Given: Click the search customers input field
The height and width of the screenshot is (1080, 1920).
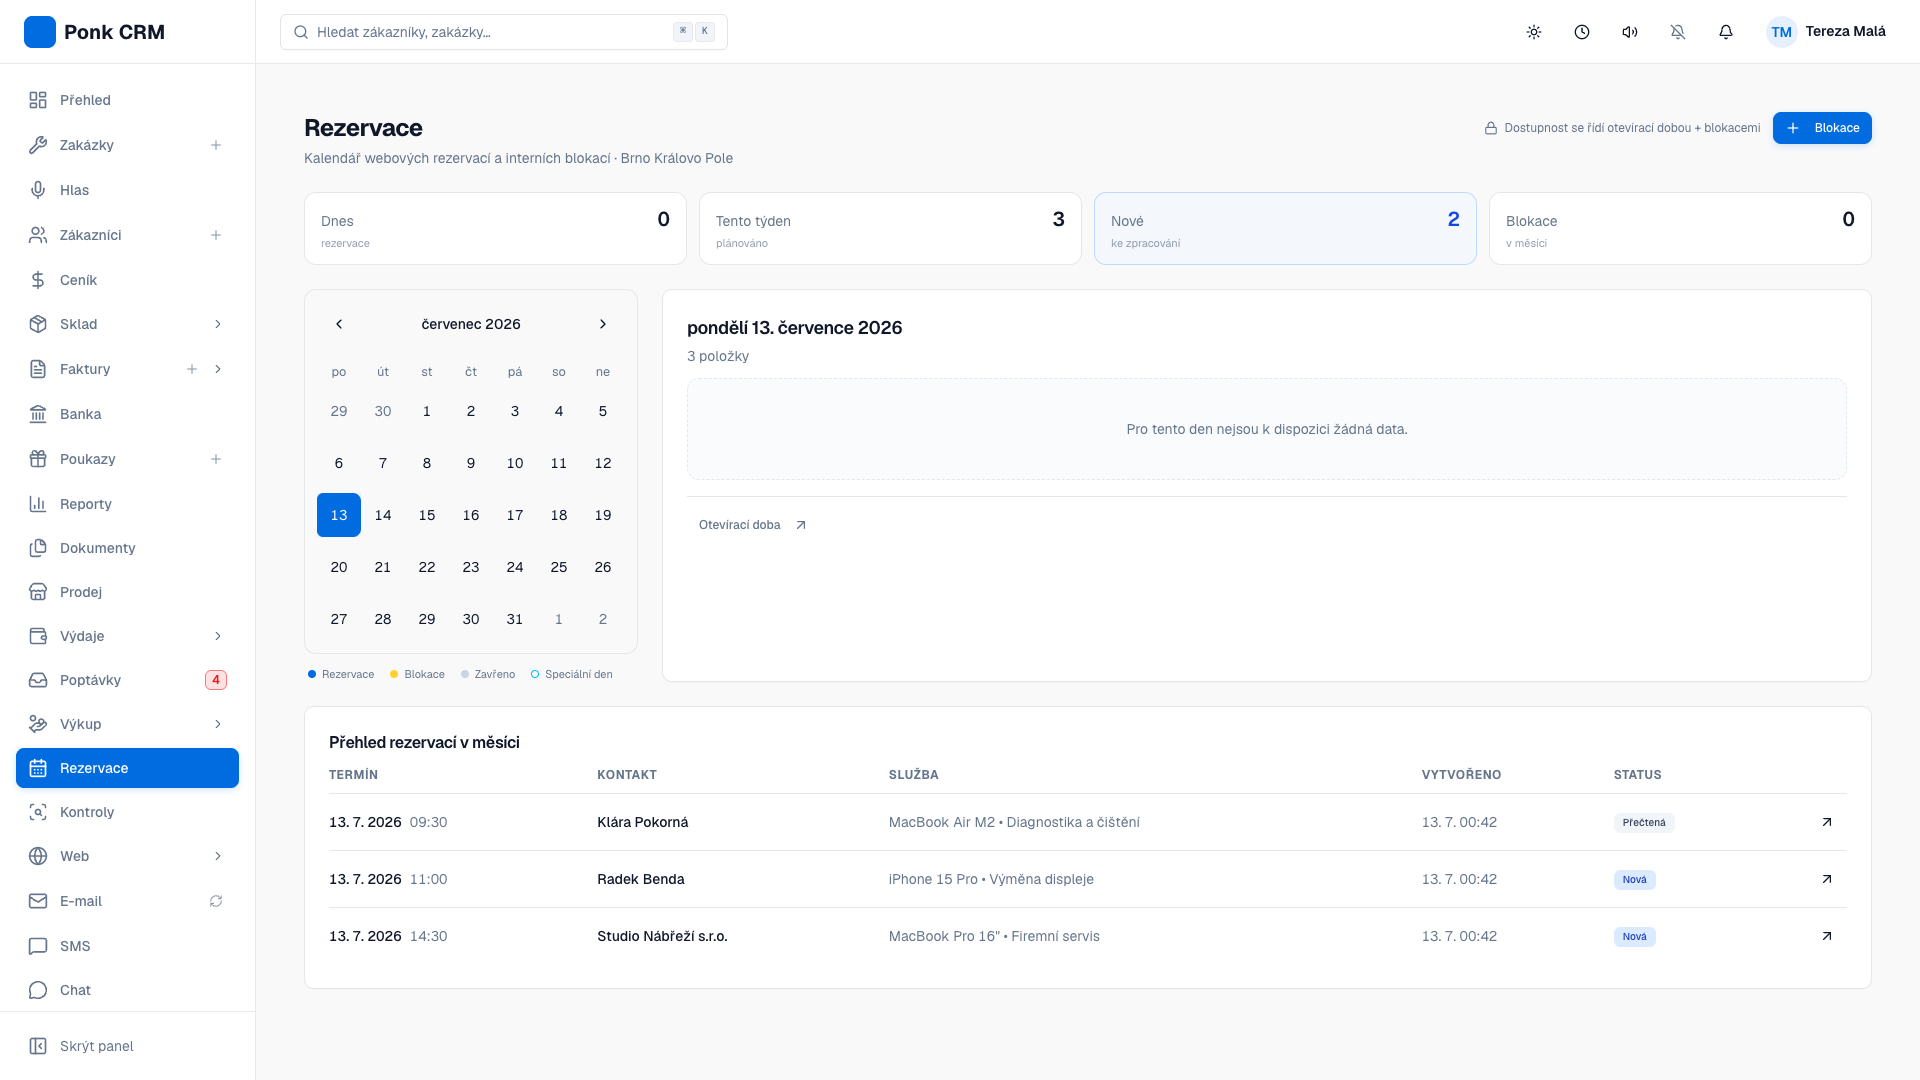Looking at the screenshot, I should click(504, 32).
